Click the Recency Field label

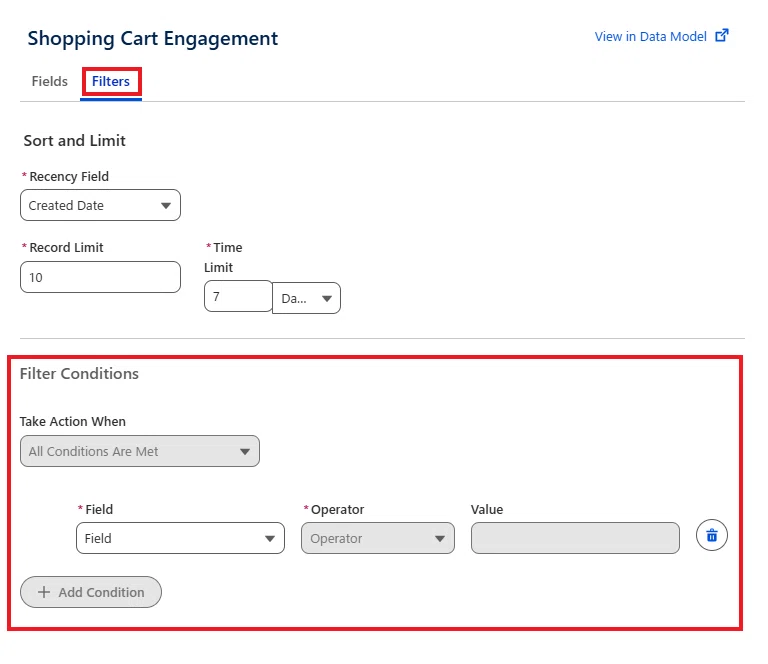(69, 177)
